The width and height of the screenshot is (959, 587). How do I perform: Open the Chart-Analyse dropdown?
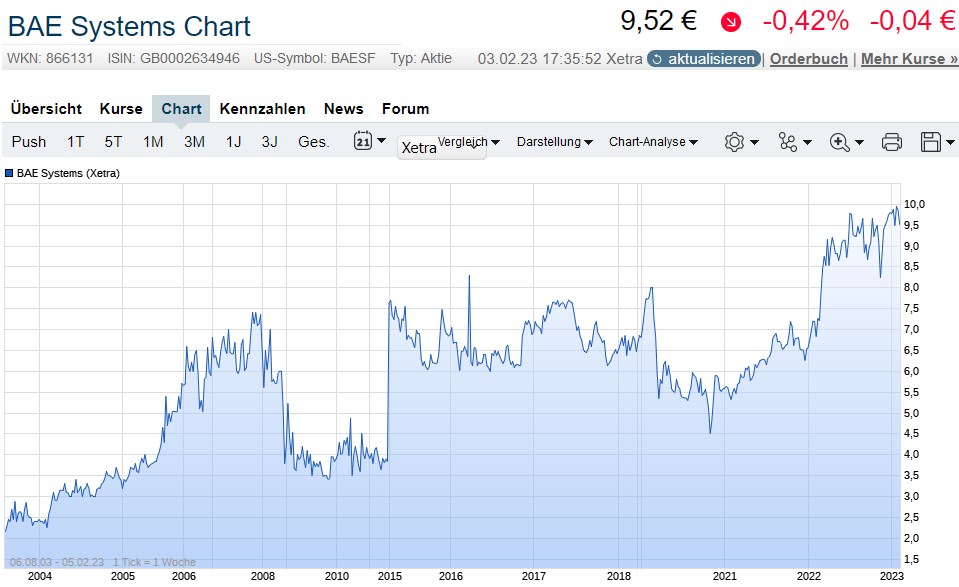click(x=653, y=142)
